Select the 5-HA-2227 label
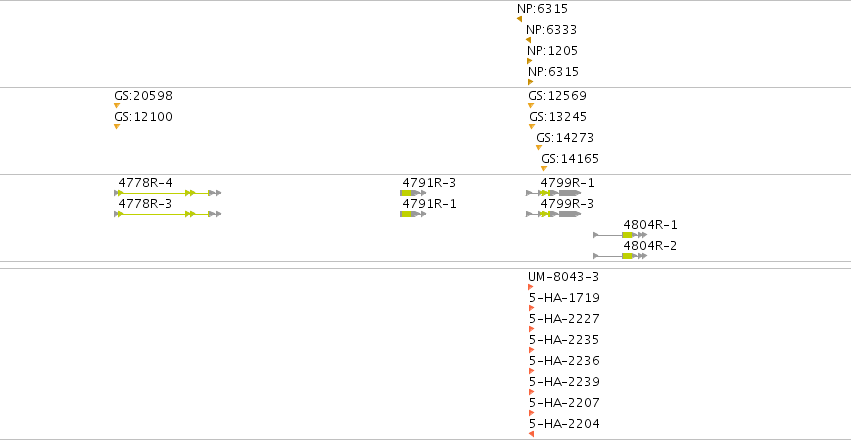 pos(564,318)
